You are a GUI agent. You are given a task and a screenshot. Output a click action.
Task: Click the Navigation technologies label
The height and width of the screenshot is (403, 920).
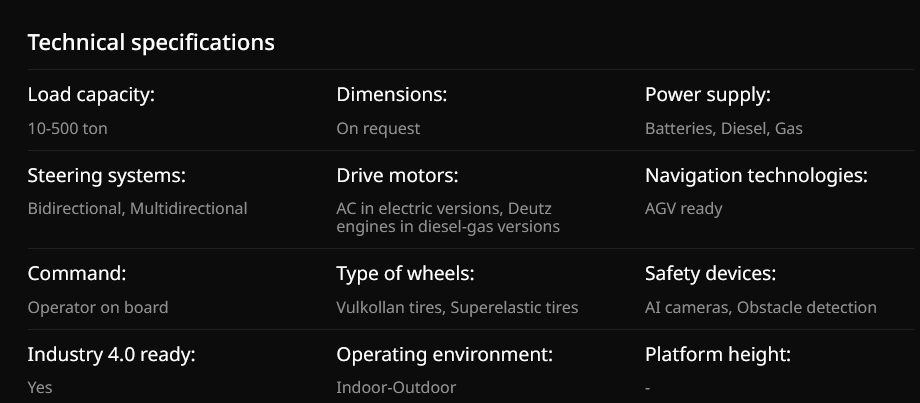click(x=756, y=176)
